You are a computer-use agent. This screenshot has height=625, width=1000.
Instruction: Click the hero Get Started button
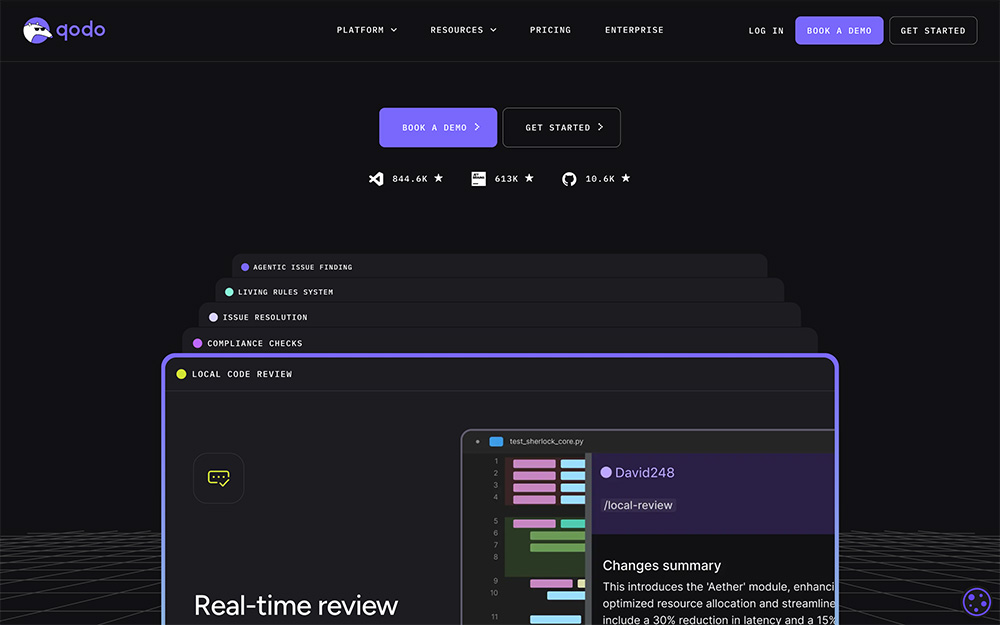(x=562, y=128)
